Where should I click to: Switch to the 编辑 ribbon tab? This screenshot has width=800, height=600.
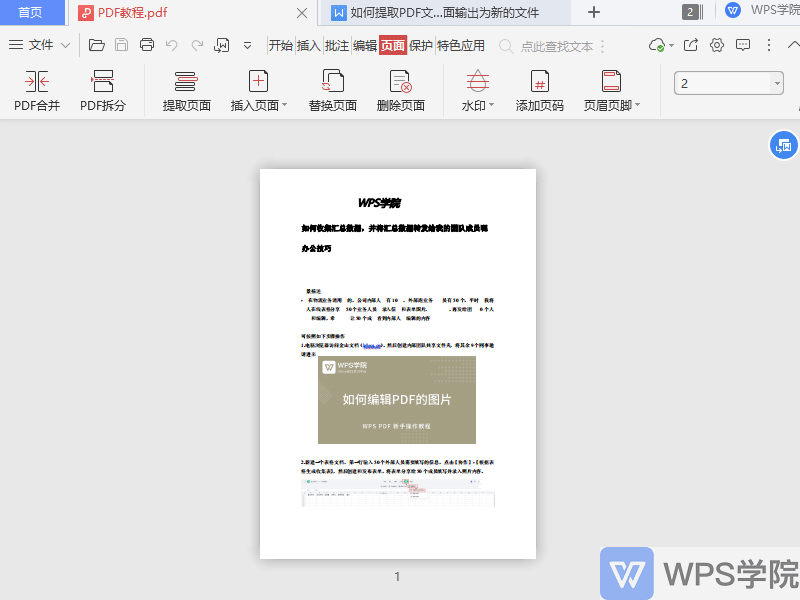point(365,45)
